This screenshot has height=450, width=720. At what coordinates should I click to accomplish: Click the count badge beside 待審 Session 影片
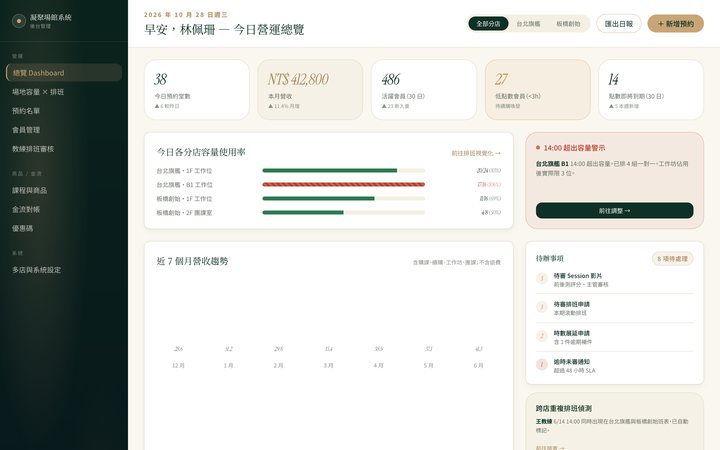coord(542,278)
